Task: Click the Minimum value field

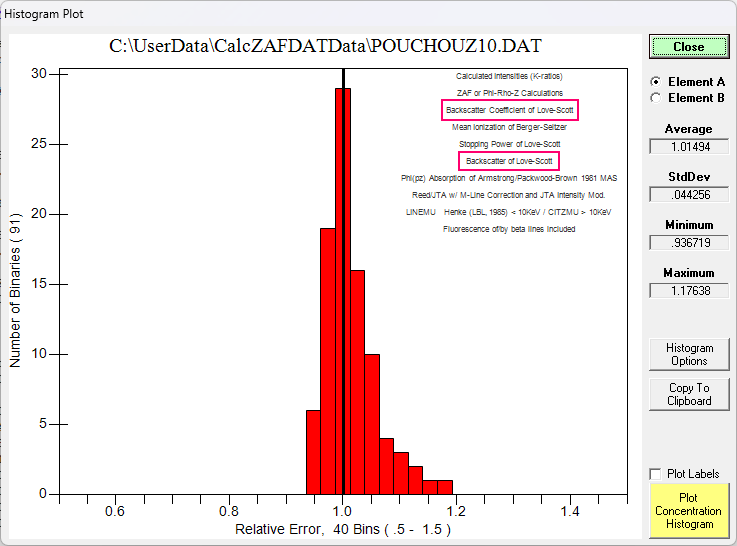Action: 688,243
